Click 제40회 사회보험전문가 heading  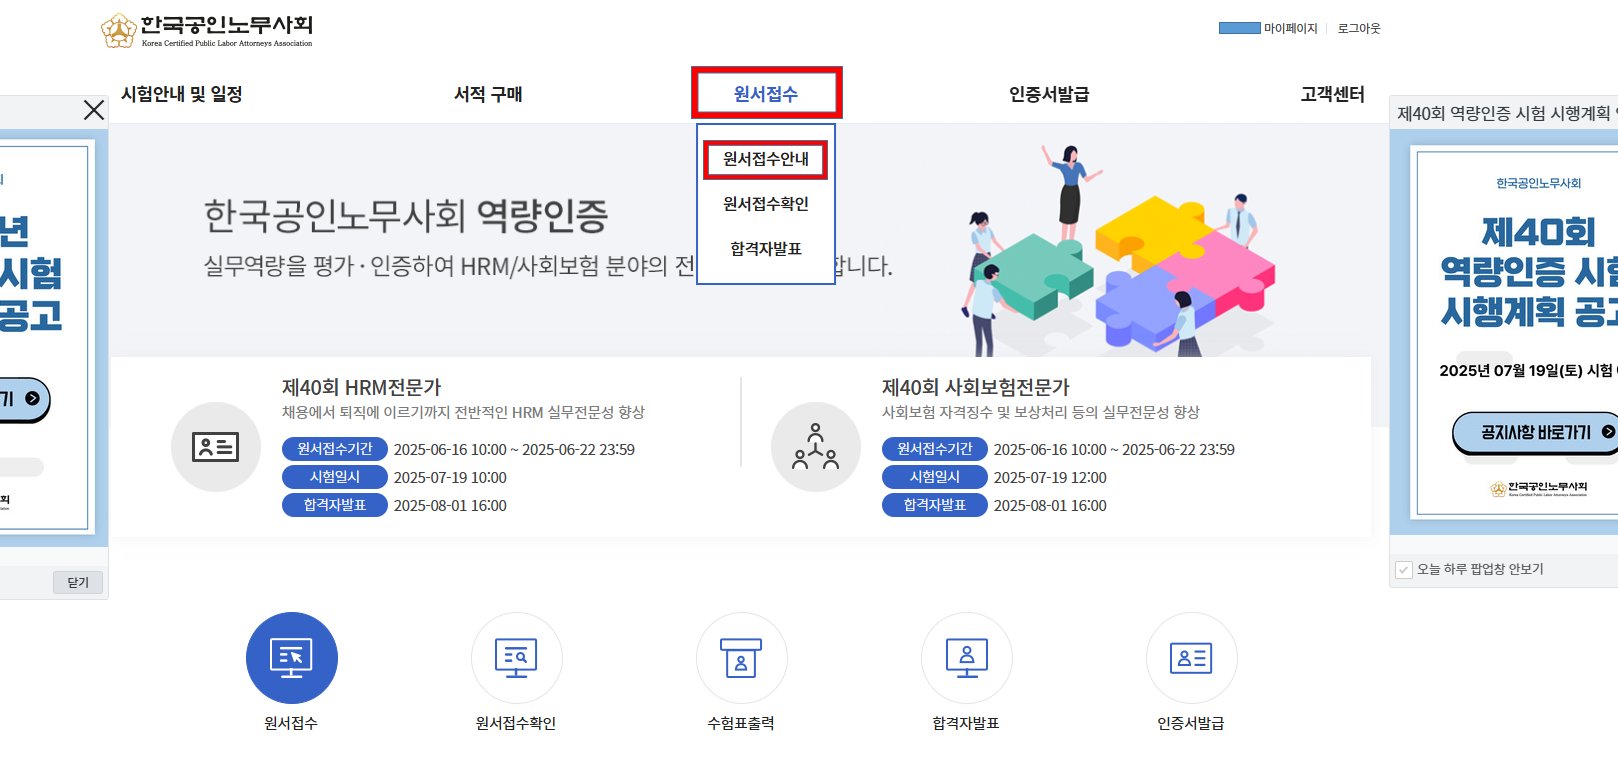pos(975,387)
